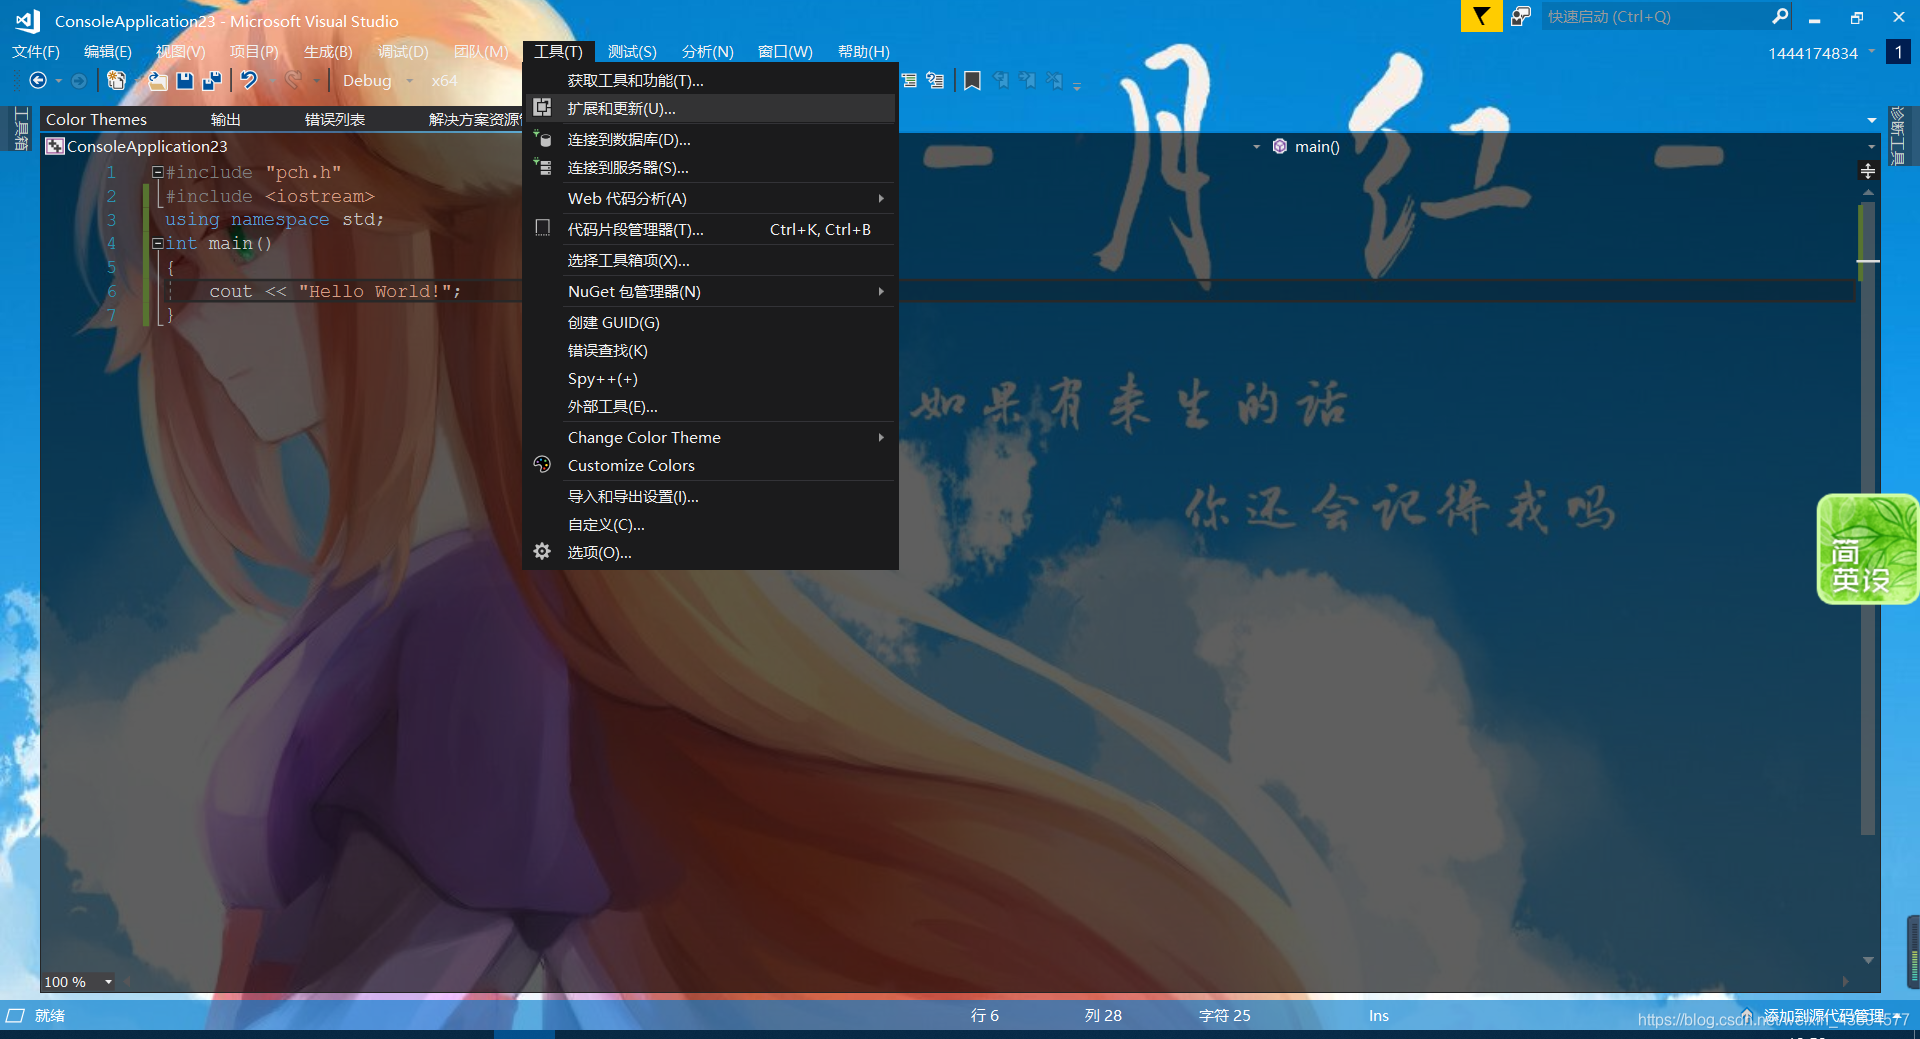The height and width of the screenshot is (1039, 1920).
Task: Click the editor horizontal scrollbar right arrow
Action: (1846, 982)
